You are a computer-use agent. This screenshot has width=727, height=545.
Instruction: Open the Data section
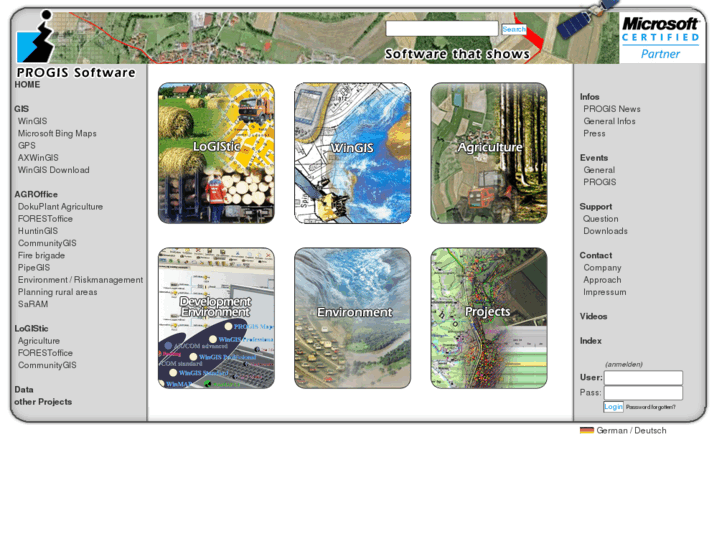pyautogui.click(x=24, y=390)
